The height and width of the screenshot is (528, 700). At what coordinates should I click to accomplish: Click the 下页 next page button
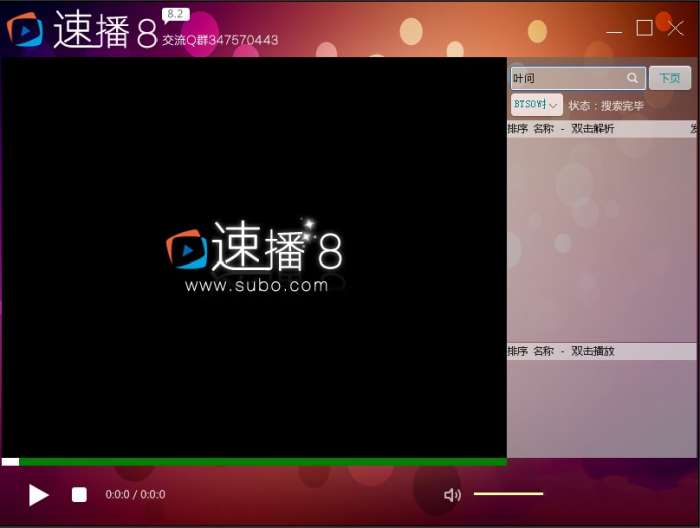click(x=670, y=78)
